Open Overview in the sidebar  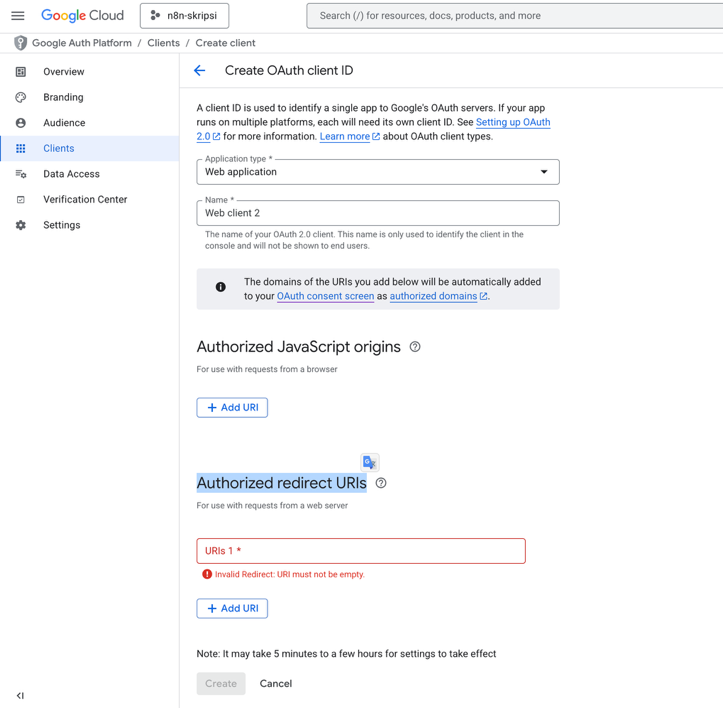click(x=63, y=72)
